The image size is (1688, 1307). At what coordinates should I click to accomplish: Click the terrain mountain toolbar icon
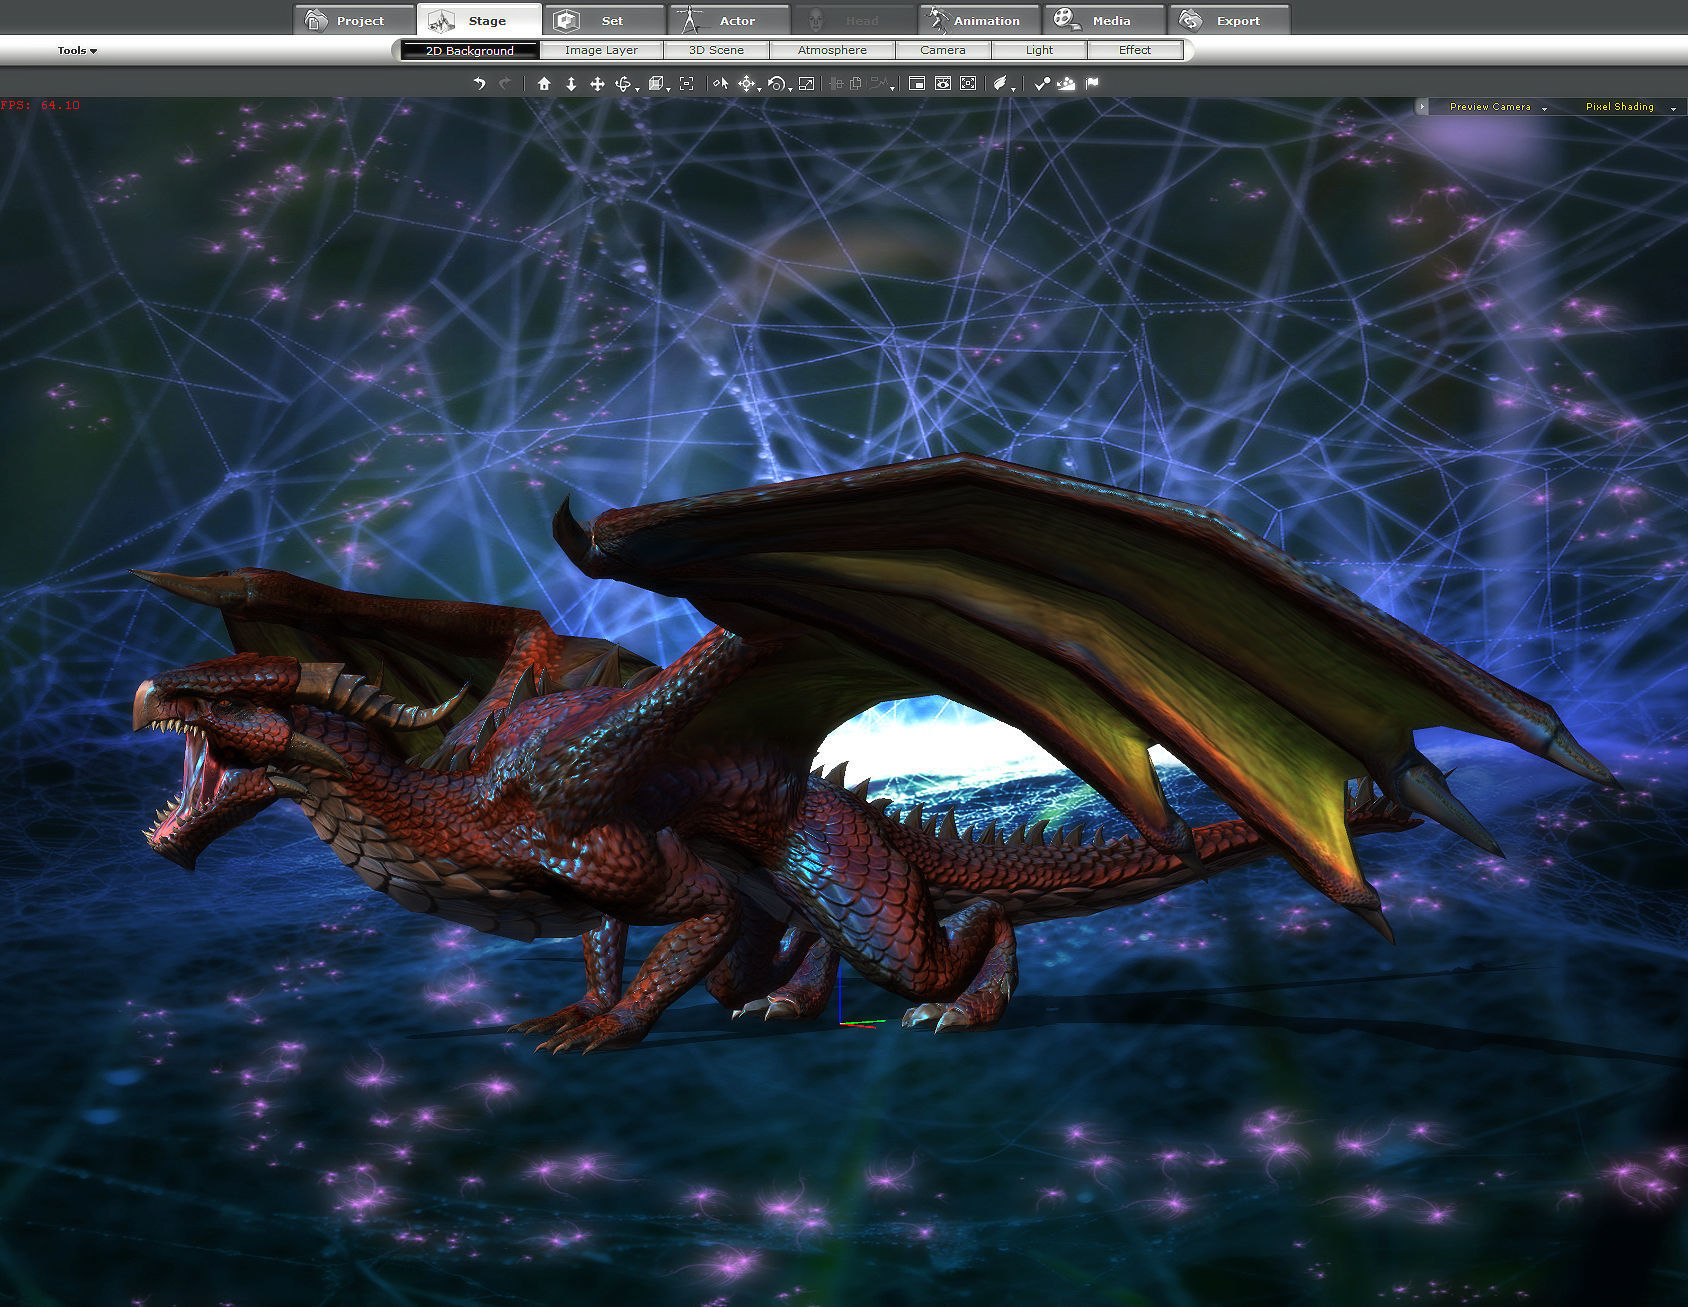(1066, 84)
